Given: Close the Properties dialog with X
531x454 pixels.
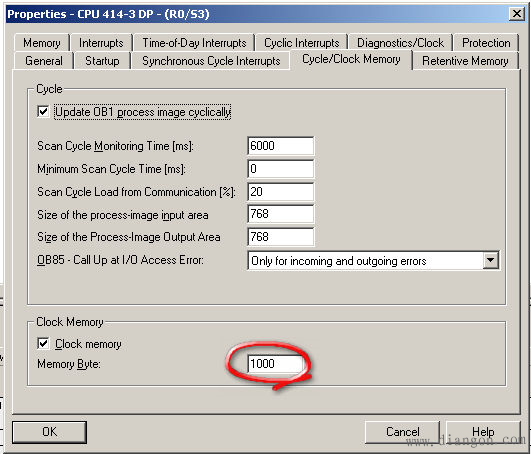Looking at the screenshot, I should click(516, 14).
